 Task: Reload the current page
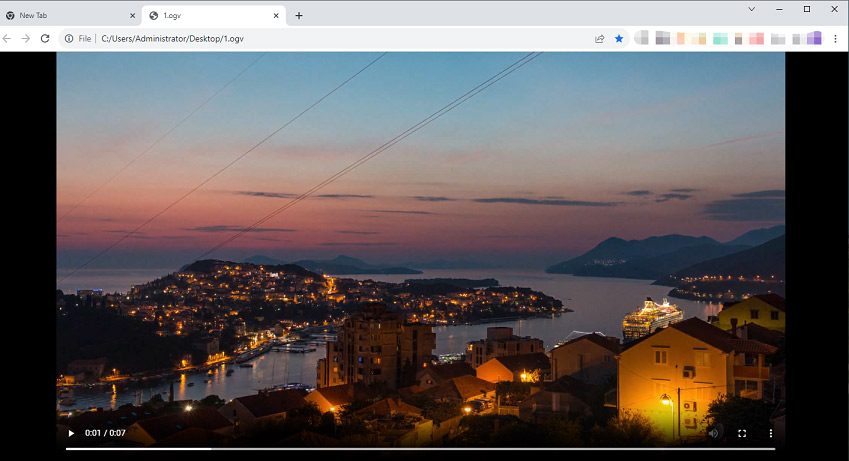(45, 38)
